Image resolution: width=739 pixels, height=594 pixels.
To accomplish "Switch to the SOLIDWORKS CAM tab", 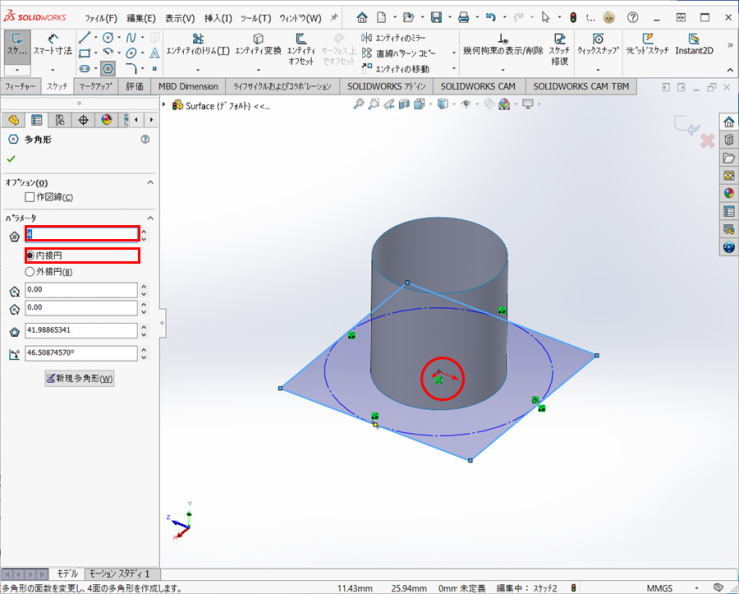I will 479,86.
